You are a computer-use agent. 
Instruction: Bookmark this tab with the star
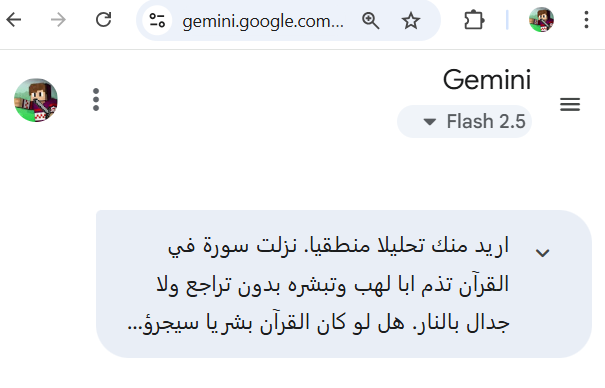tap(411, 20)
